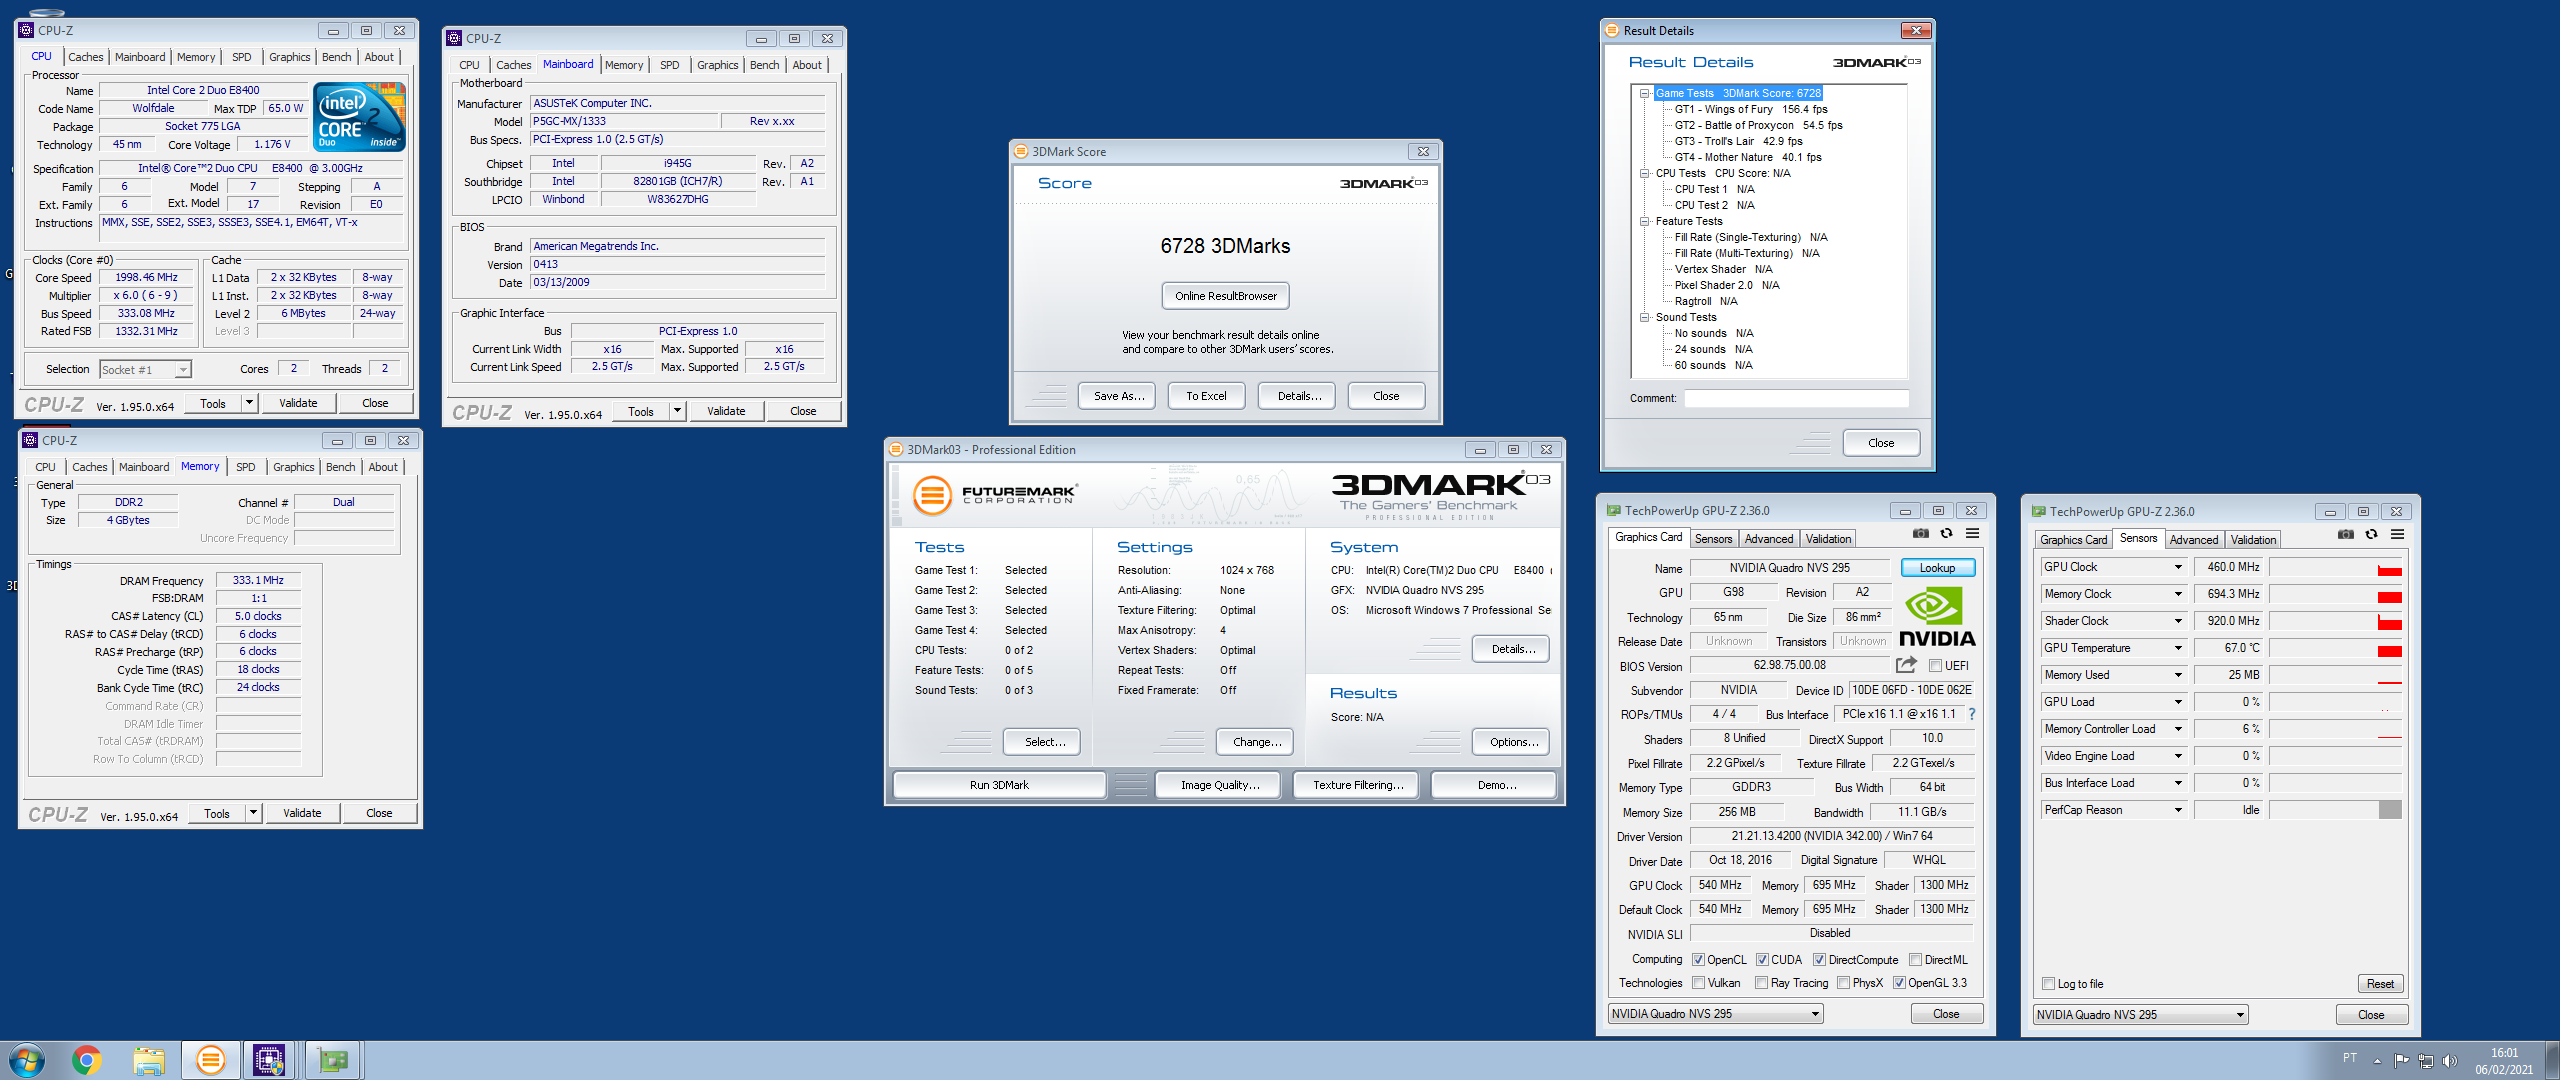The image size is (2560, 1080).
Task: Open PerfCap Reason sensor dropdown
Action: (x=2177, y=810)
